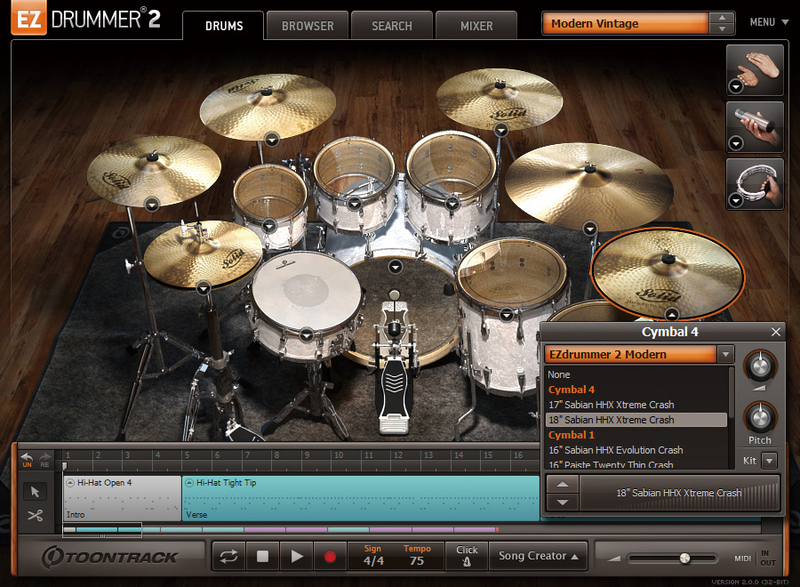
Task: Open dropdown on the large ride cymbal
Action: pos(590,228)
